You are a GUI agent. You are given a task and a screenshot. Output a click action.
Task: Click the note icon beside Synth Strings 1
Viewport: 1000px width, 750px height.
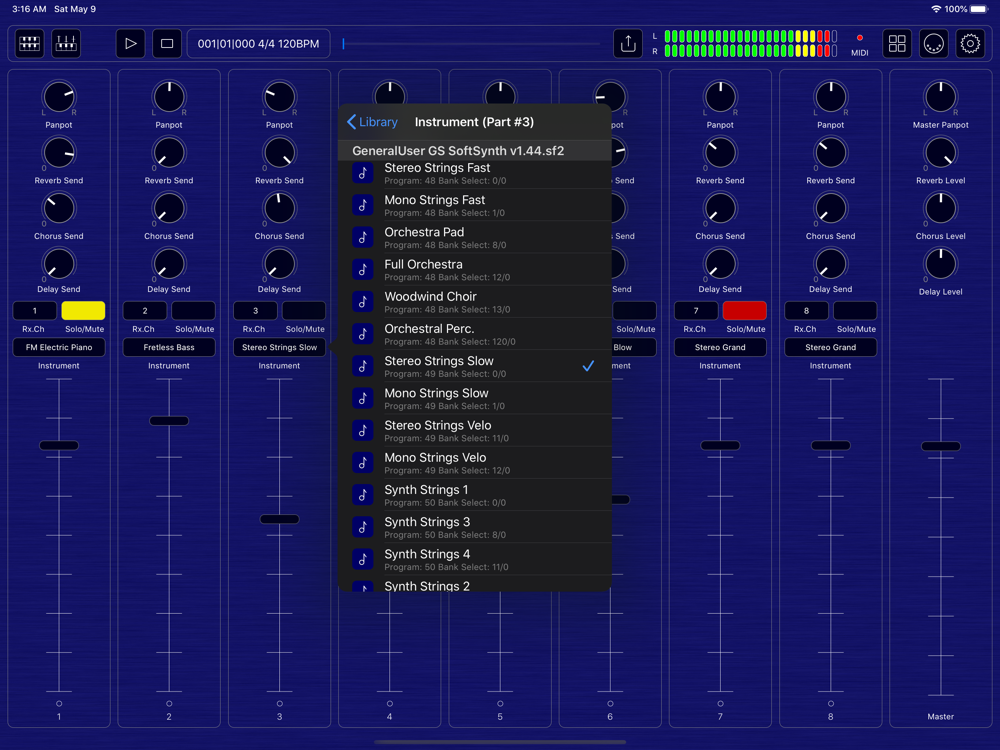(363, 494)
